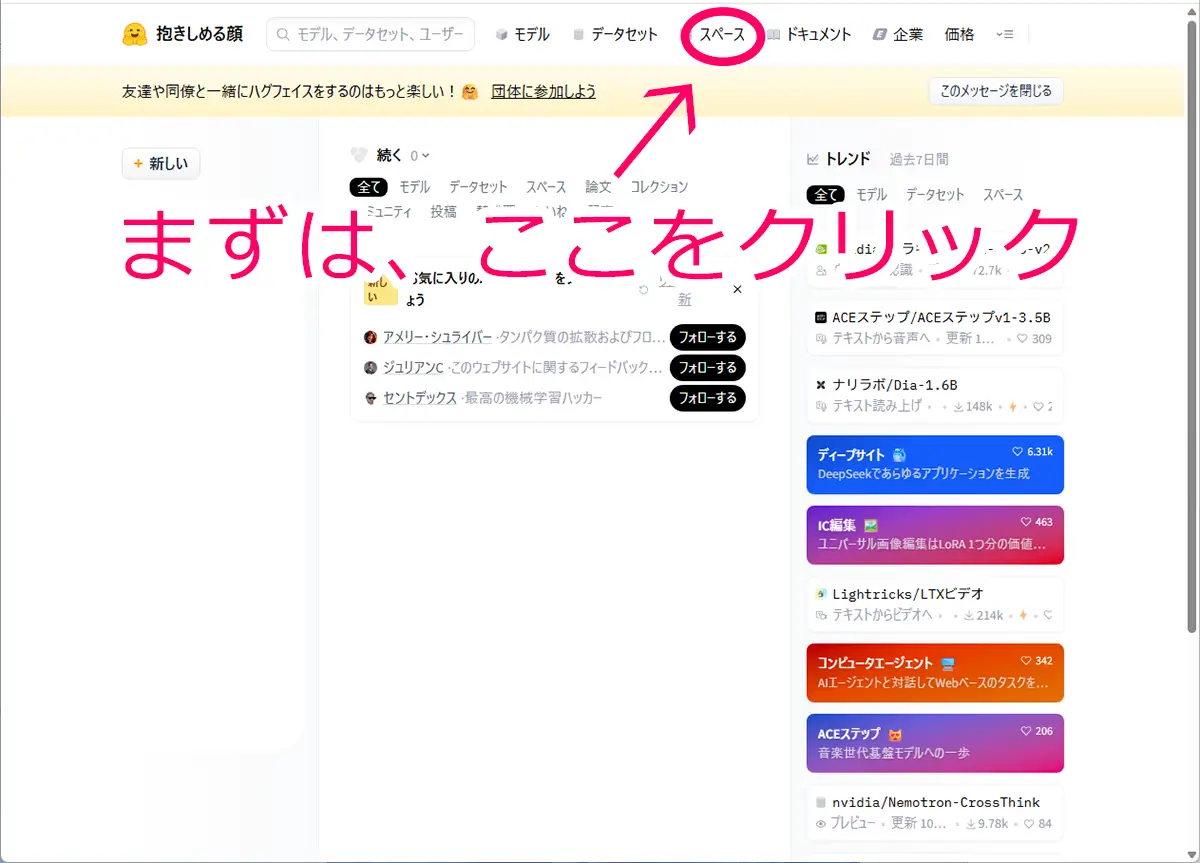The height and width of the screenshot is (863, 1200).
Task: Select the 論文 feed filter tab
Action: point(598,187)
